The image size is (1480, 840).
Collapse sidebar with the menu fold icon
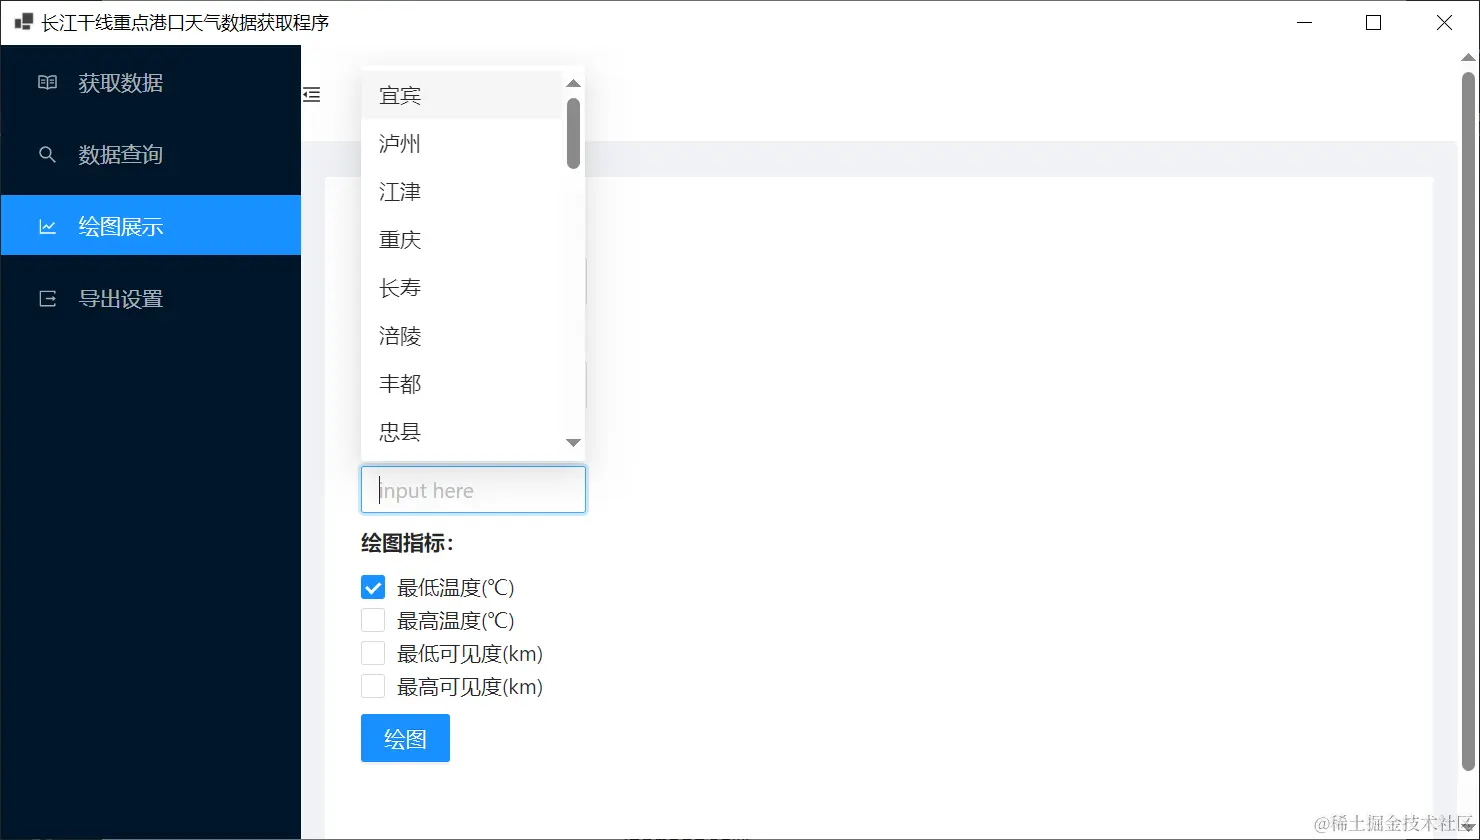tap(312, 95)
